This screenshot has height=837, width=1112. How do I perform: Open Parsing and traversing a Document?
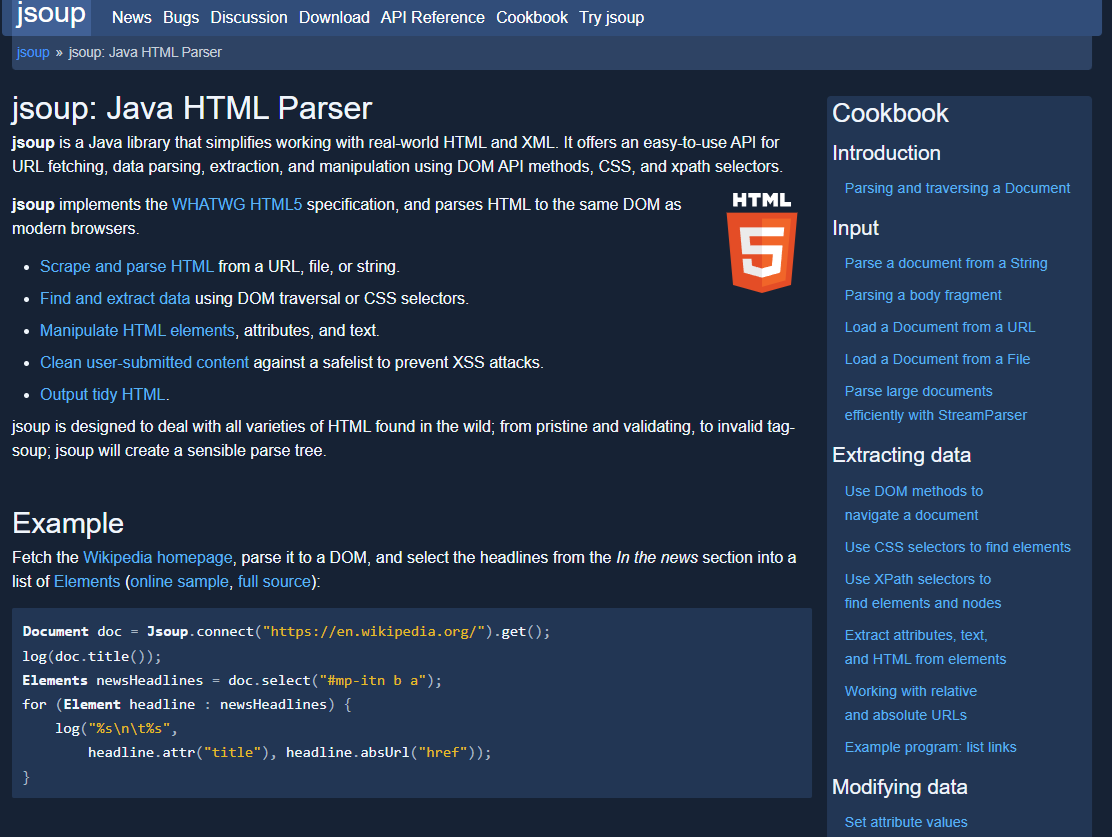[957, 188]
